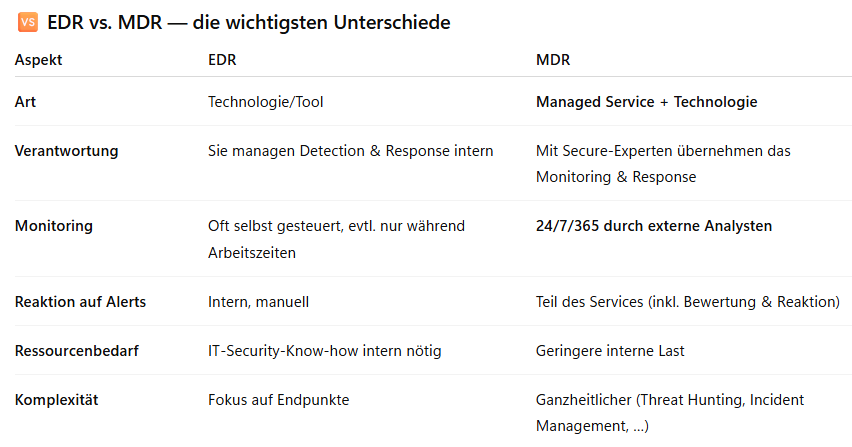
Task: Click the 'Oft selbst gesteuert' cell
Action: [336, 238]
